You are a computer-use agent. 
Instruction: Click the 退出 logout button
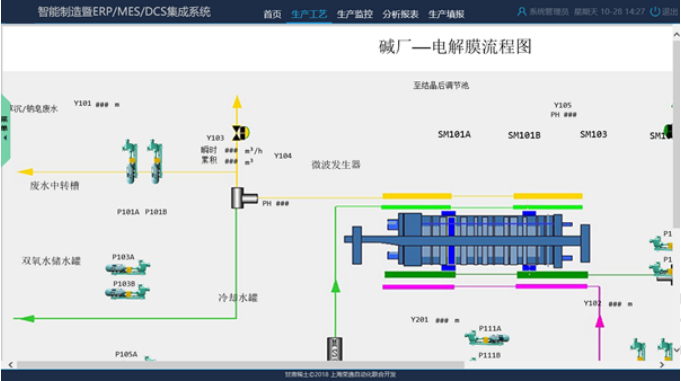pos(670,12)
